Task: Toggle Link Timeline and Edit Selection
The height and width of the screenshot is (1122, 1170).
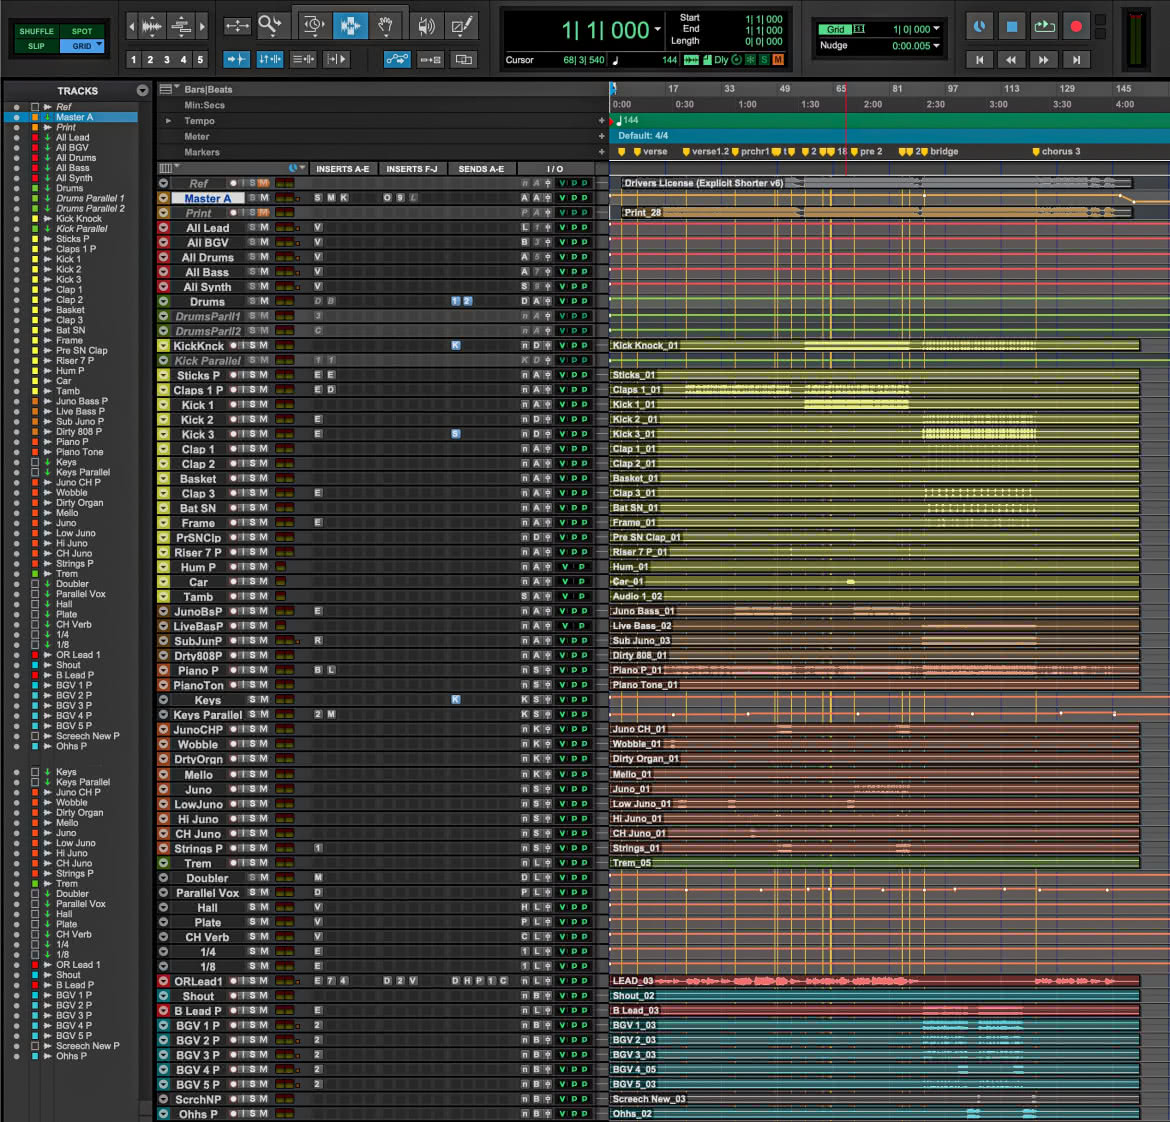Action: click(x=269, y=59)
